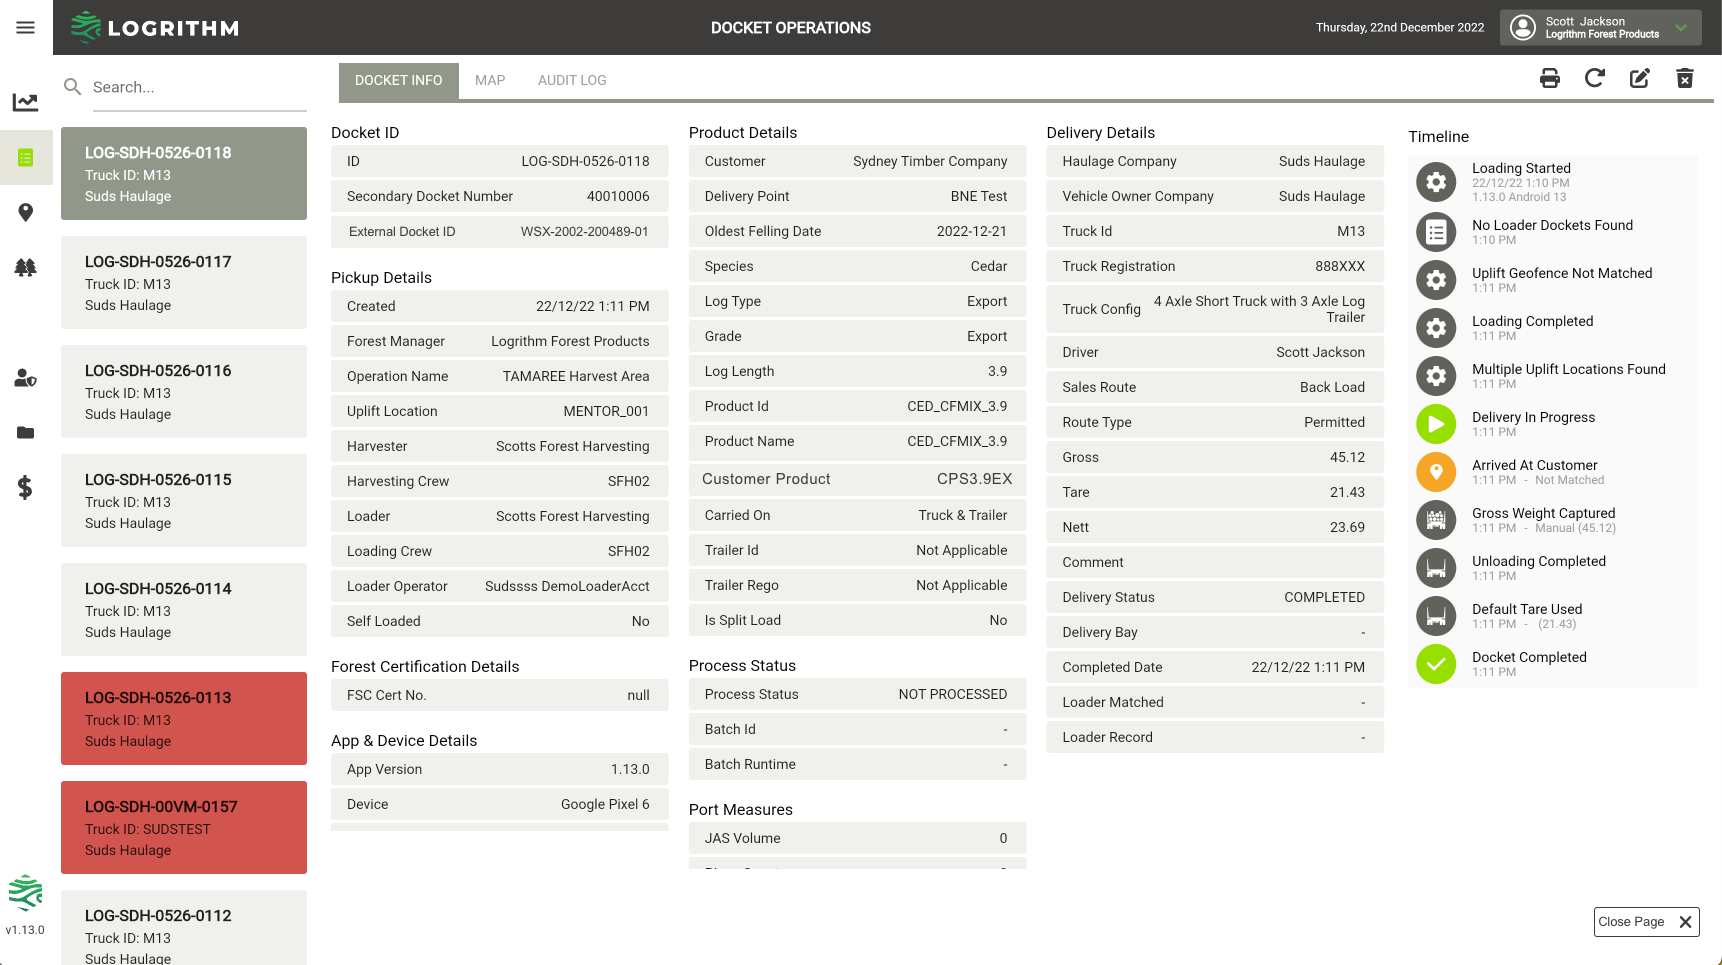Edit the current docket
The width and height of the screenshot is (1722, 965).
click(x=1639, y=77)
